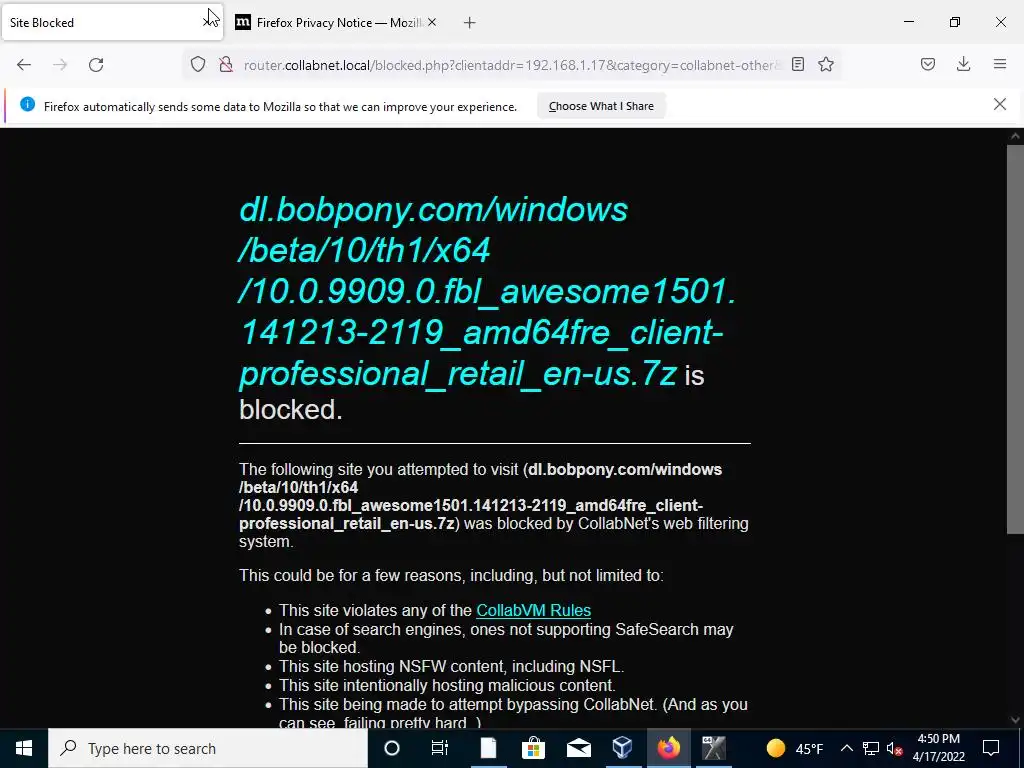
Task: Reload the current page
Action: click(96, 65)
